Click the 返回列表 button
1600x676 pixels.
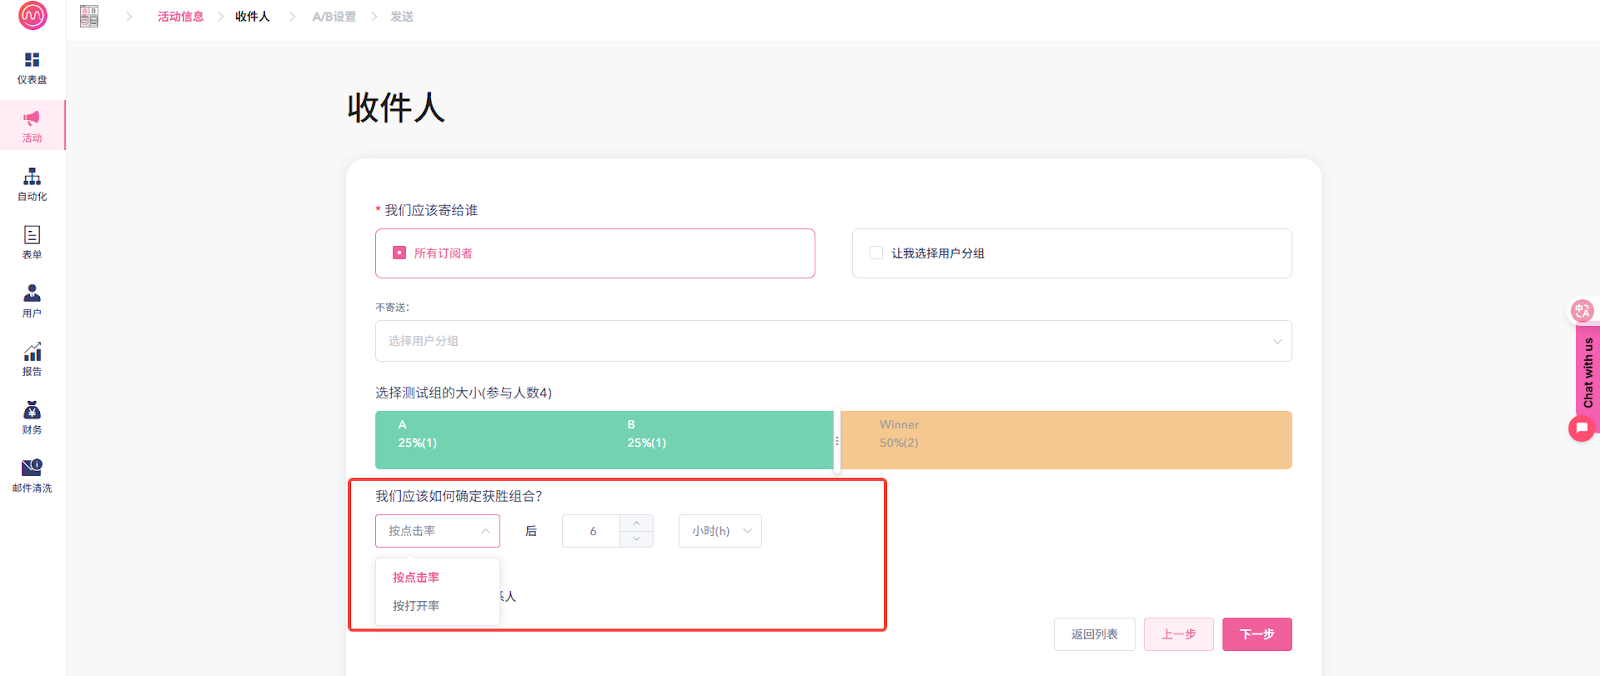click(x=1094, y=634)
